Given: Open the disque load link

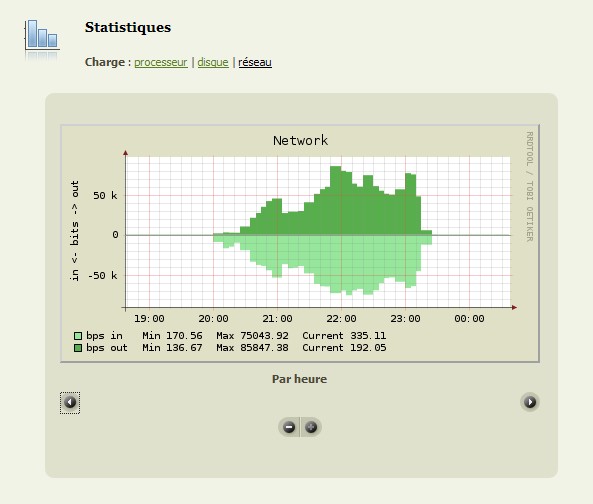Looking at the screenshot, I should [x=213, y=62].
